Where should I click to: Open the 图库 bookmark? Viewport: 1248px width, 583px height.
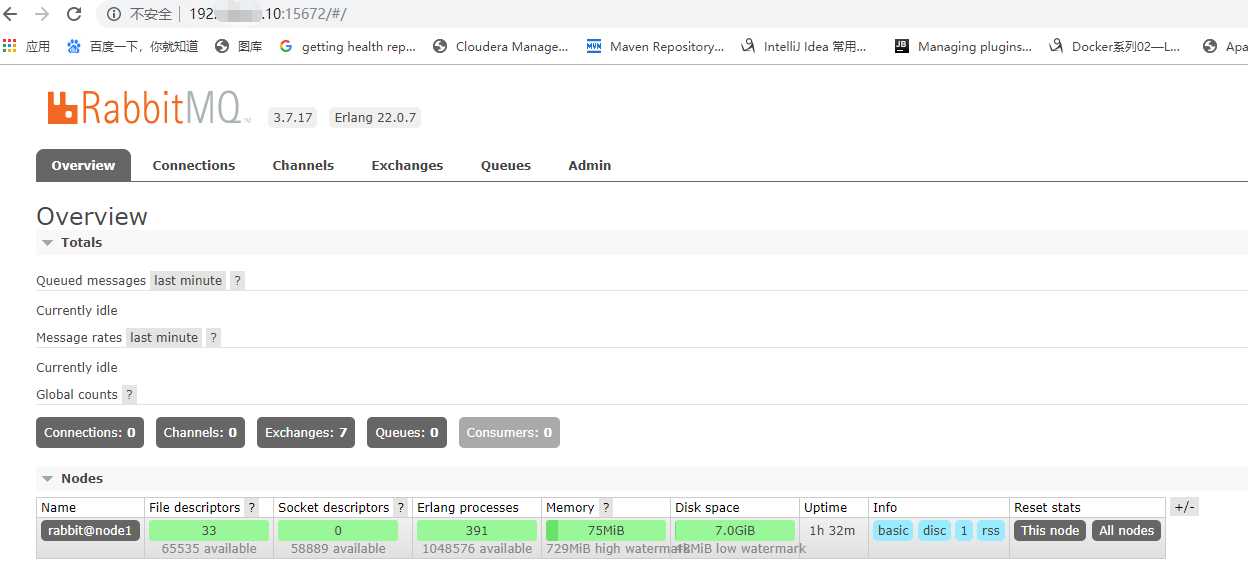(x=239, y=46)
